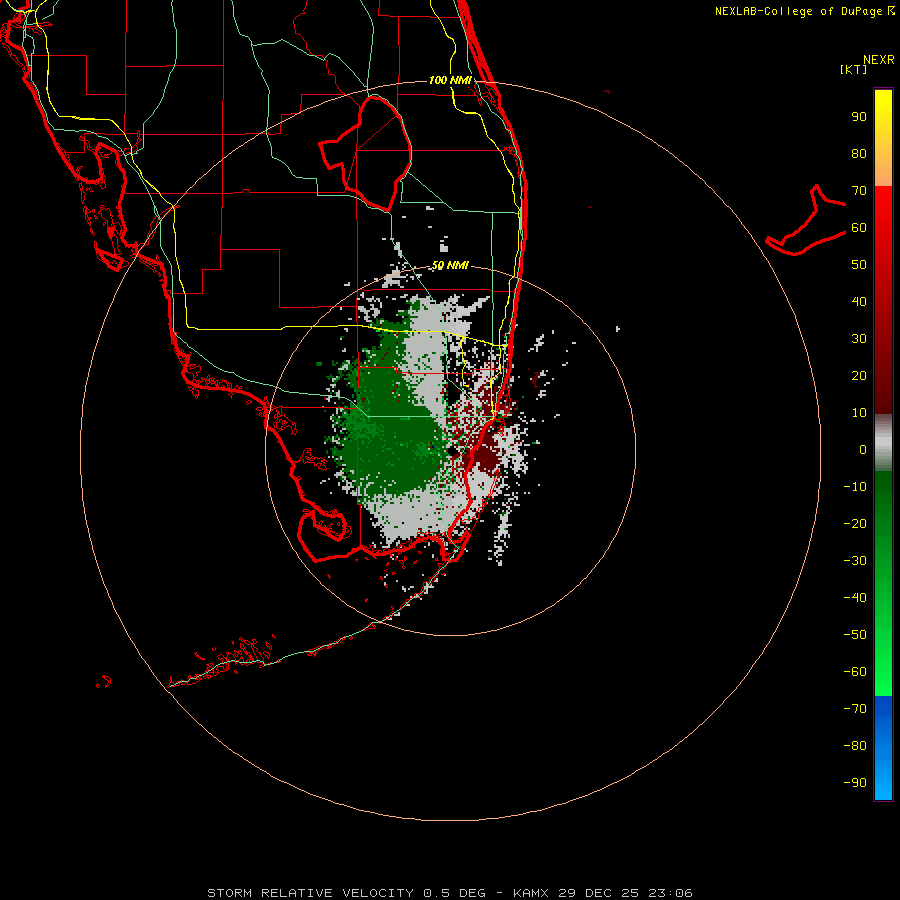Click the positive 60 knot scale label
Screen dimensions: 900x900
859,227
